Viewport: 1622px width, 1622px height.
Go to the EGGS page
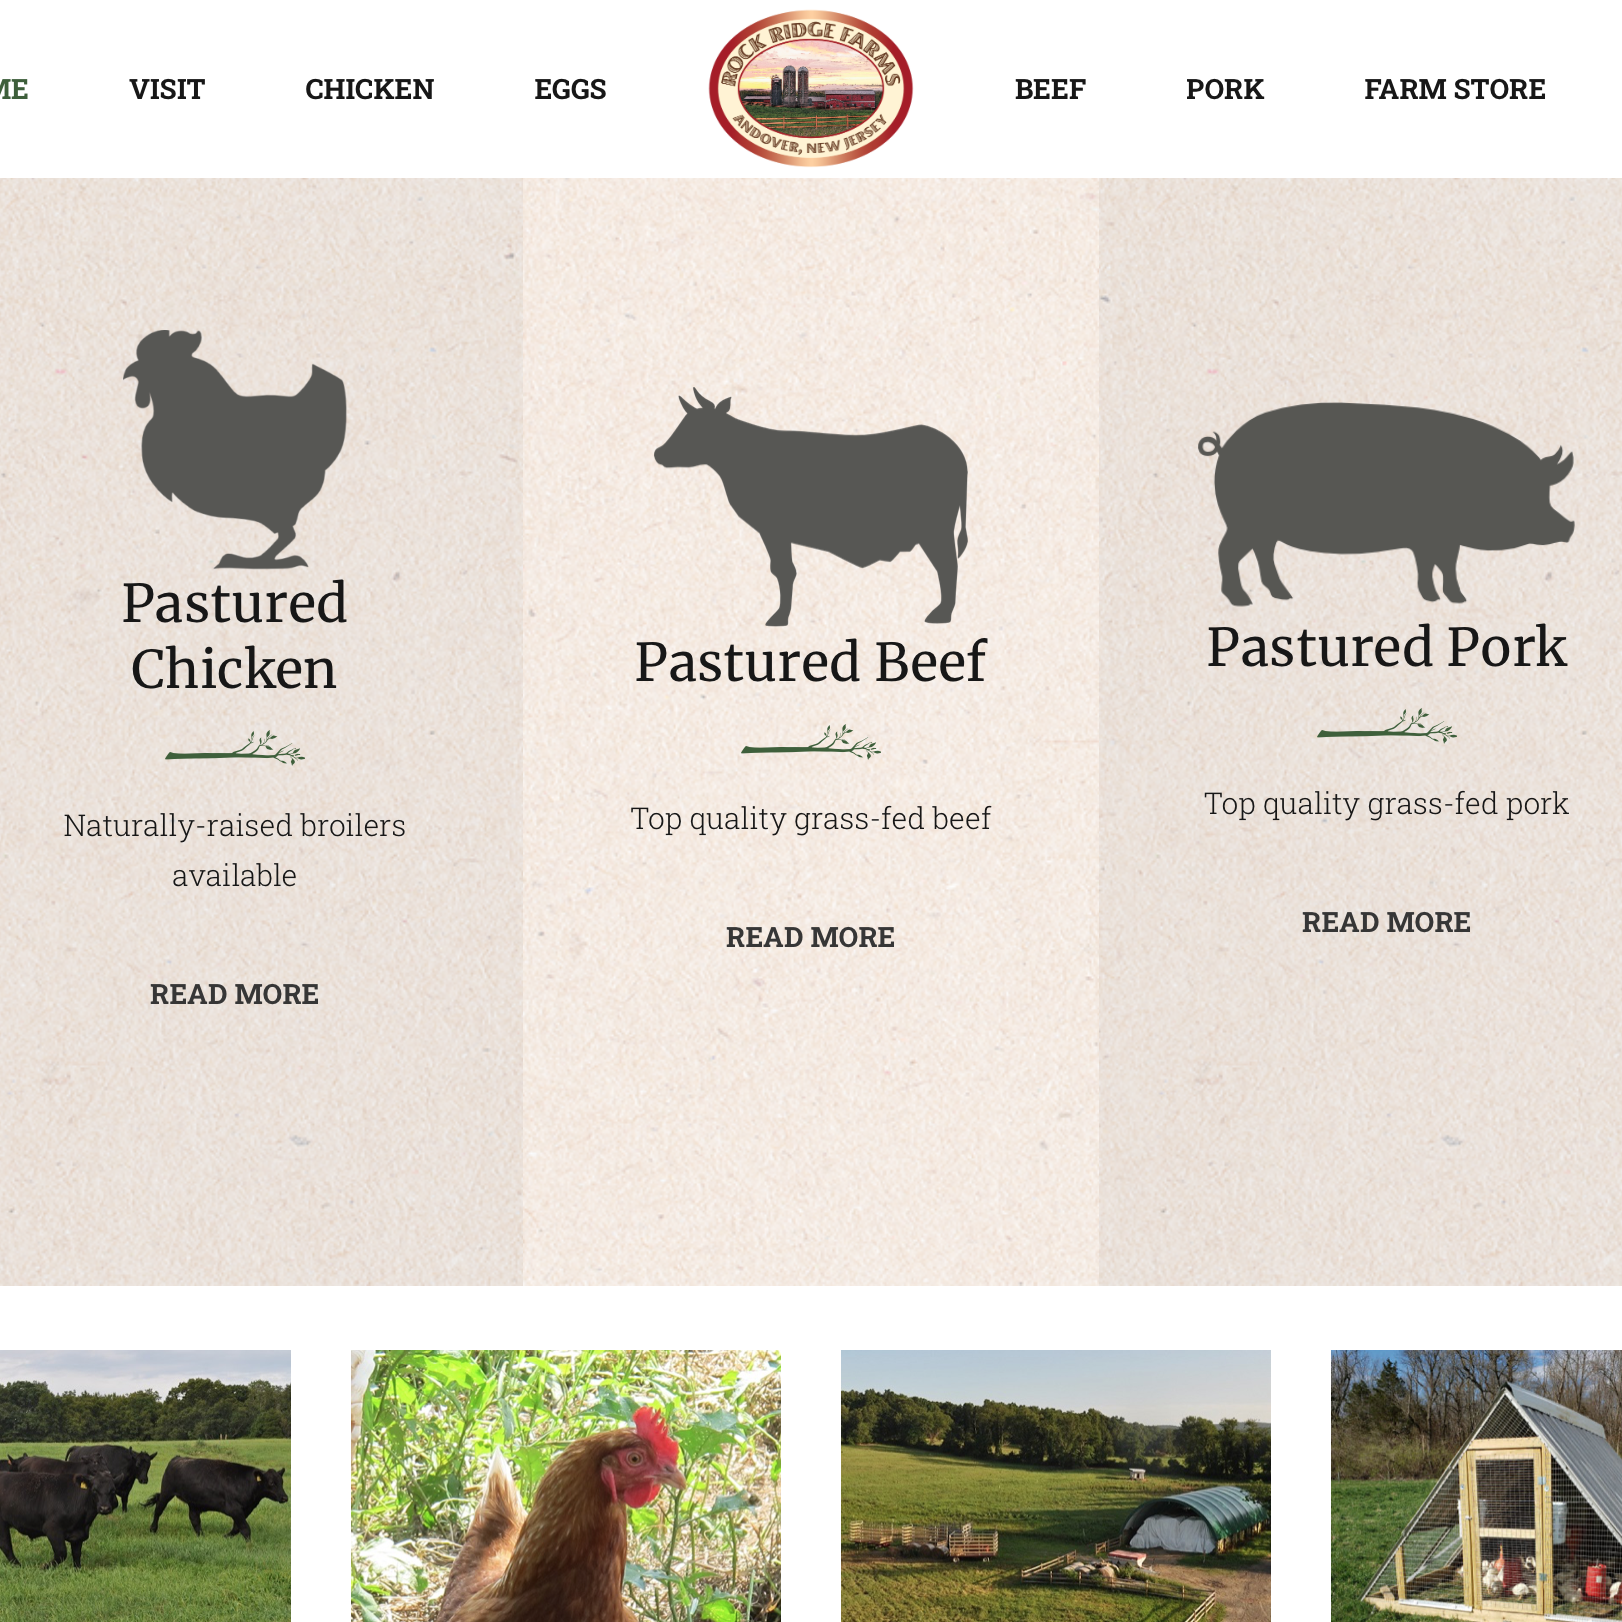click(x=570, y=89)
